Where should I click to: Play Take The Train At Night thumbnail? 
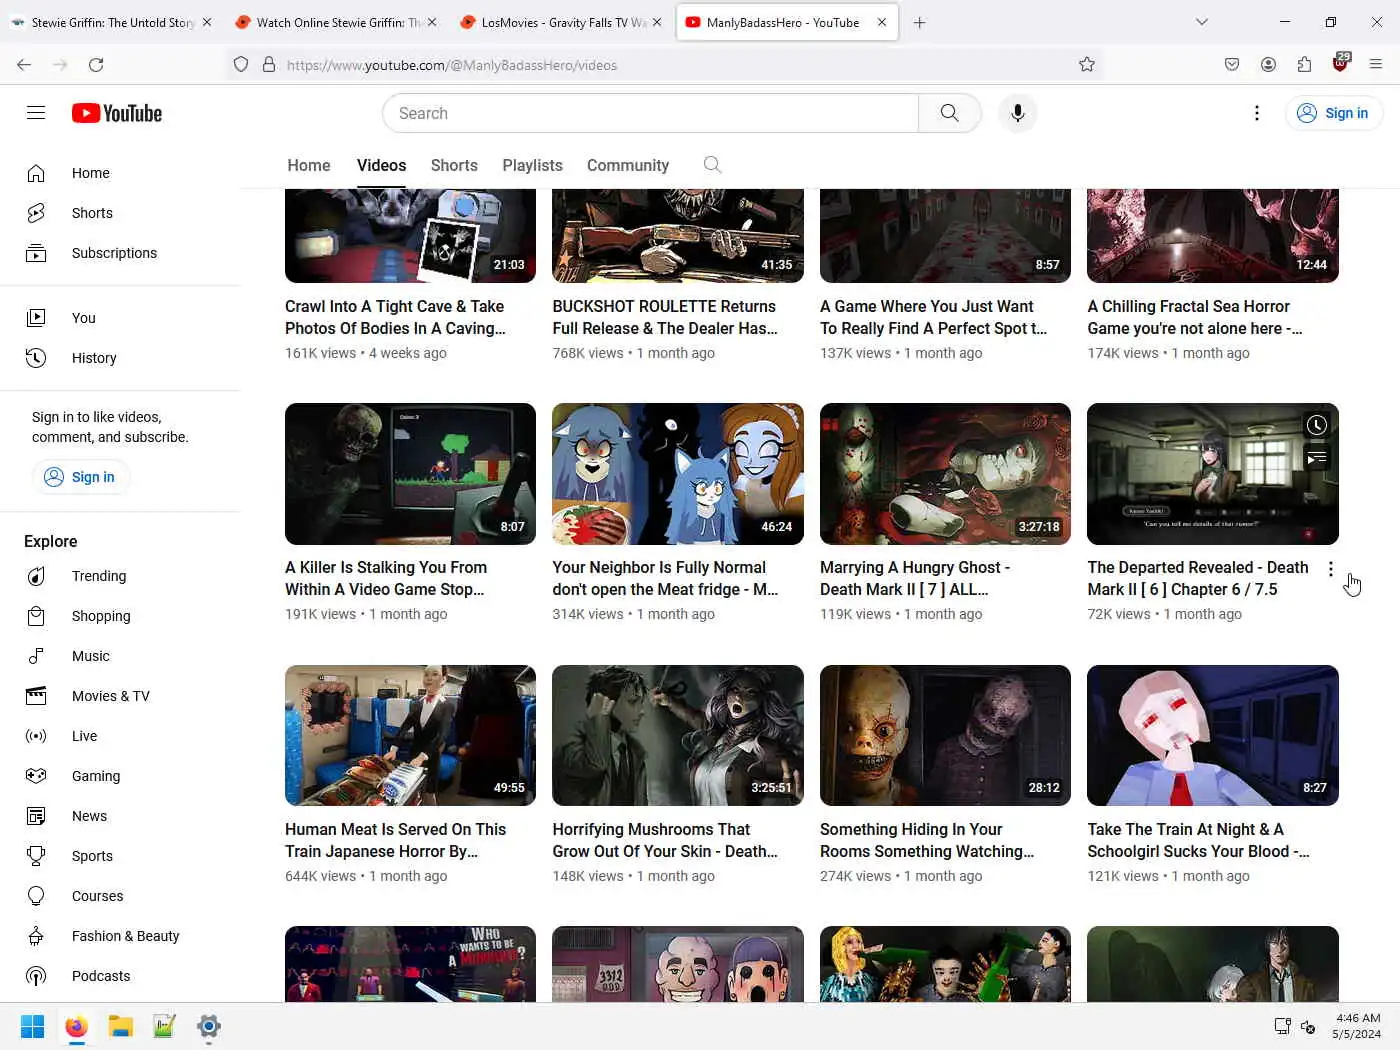(x=1213, y=735)
